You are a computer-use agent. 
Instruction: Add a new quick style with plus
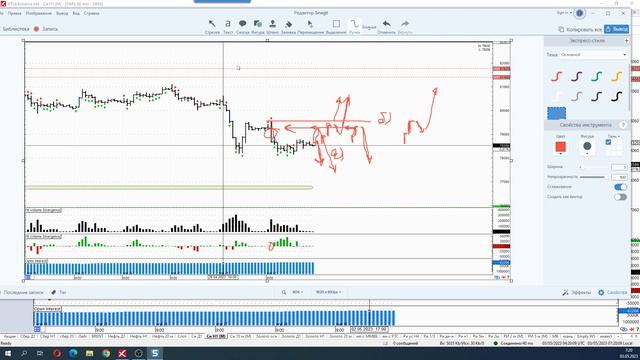click(x=627, y=41)
